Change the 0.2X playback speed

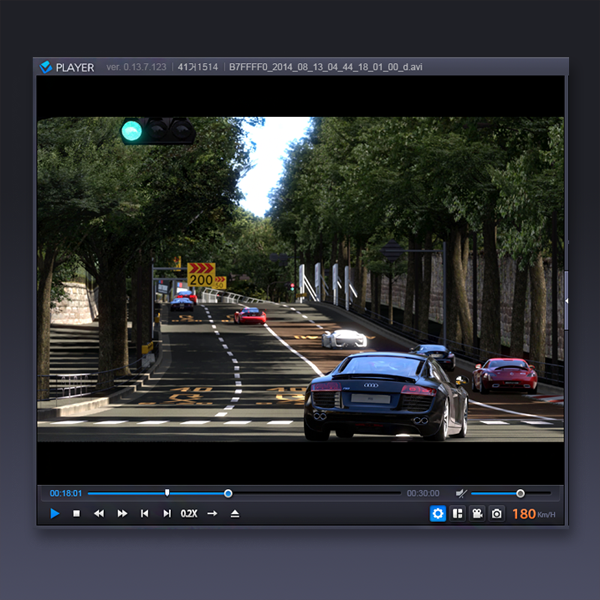pos(189,514)
